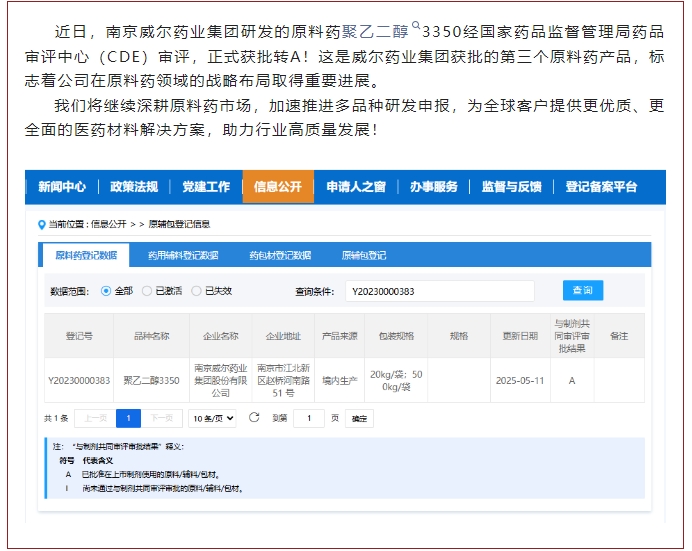Select the 已失效 radio button
The height and width of the screenshot is (551, 692).
pyautogui.click(x=196, y=291)
